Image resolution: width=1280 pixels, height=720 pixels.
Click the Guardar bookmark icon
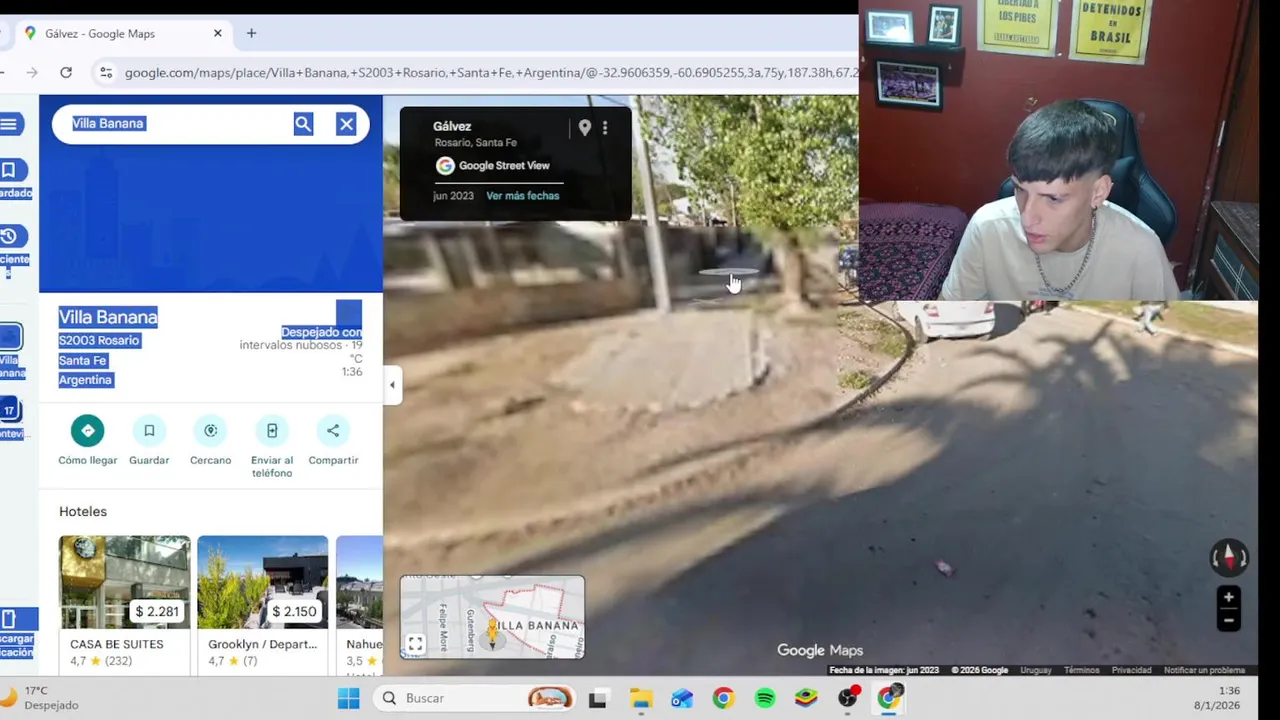(149, 431)
